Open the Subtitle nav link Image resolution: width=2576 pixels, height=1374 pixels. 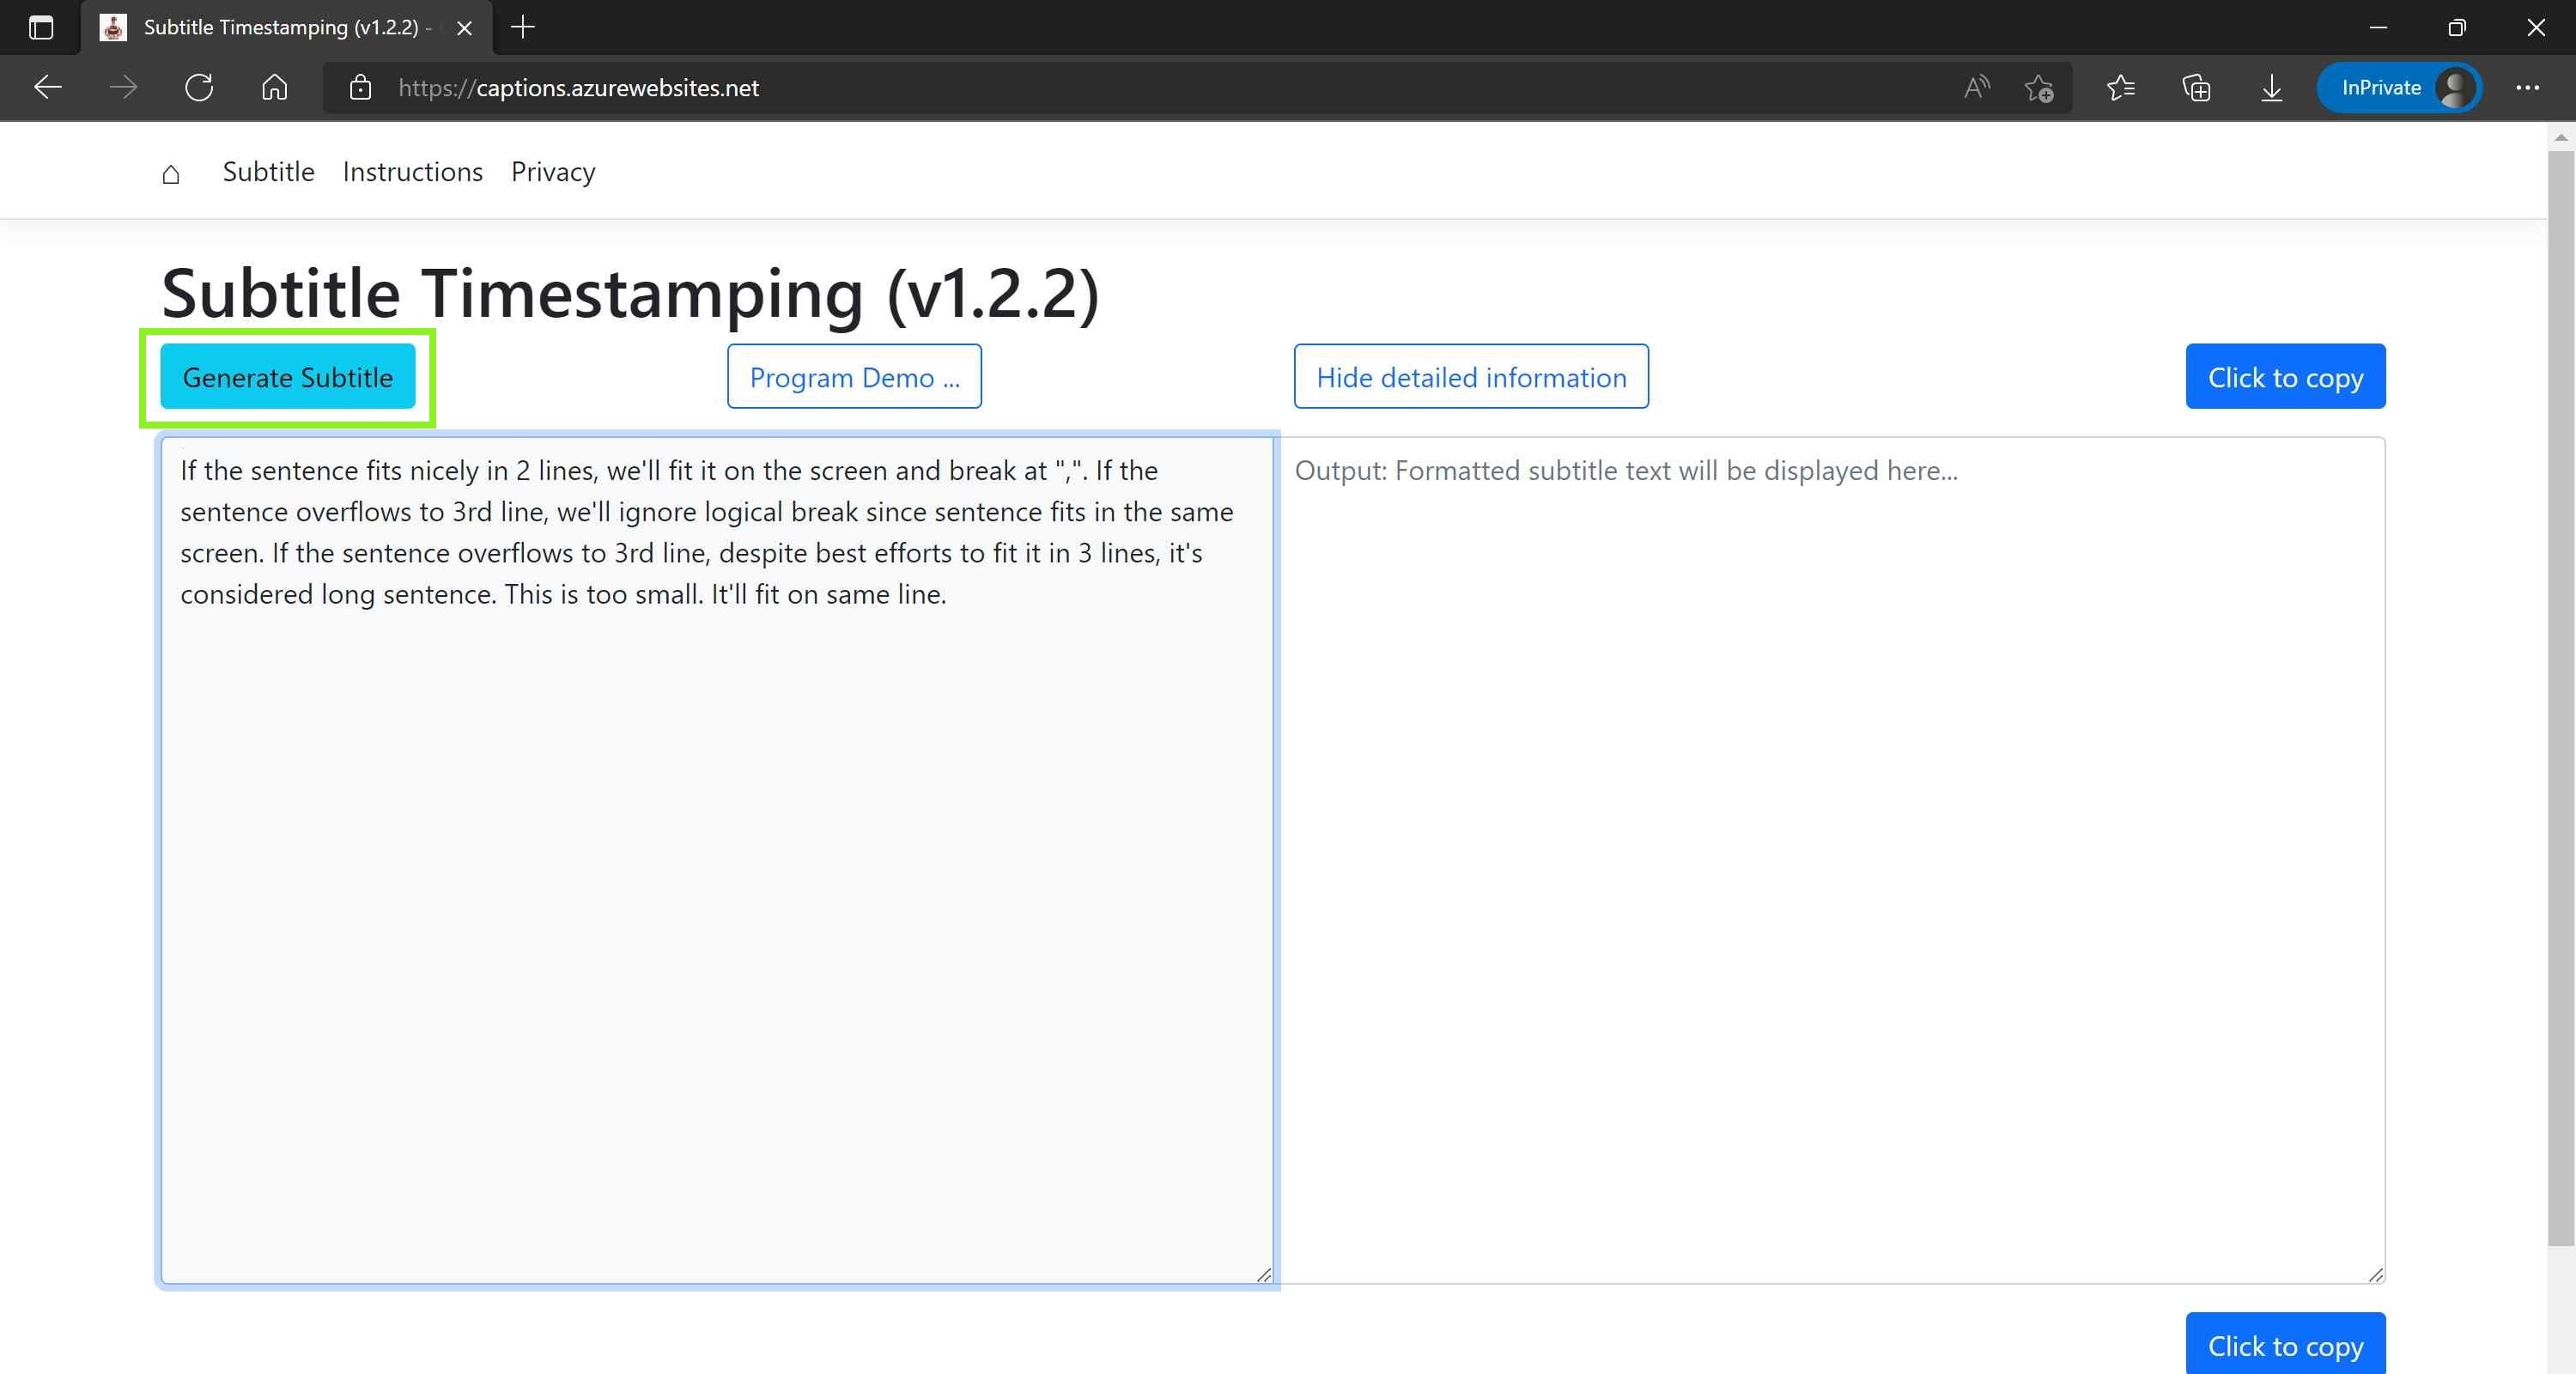pos(269,172)
